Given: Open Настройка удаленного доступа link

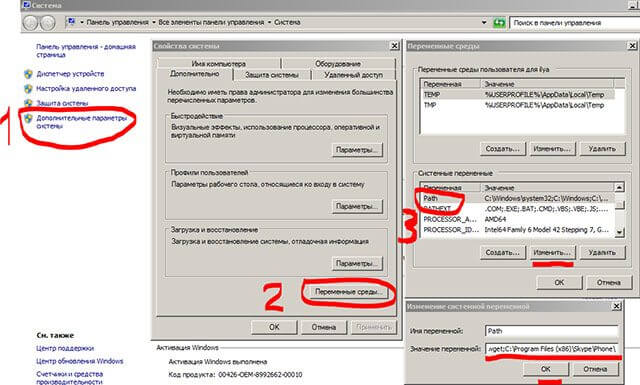Looking at the screenshot, I should click(86, 89).
